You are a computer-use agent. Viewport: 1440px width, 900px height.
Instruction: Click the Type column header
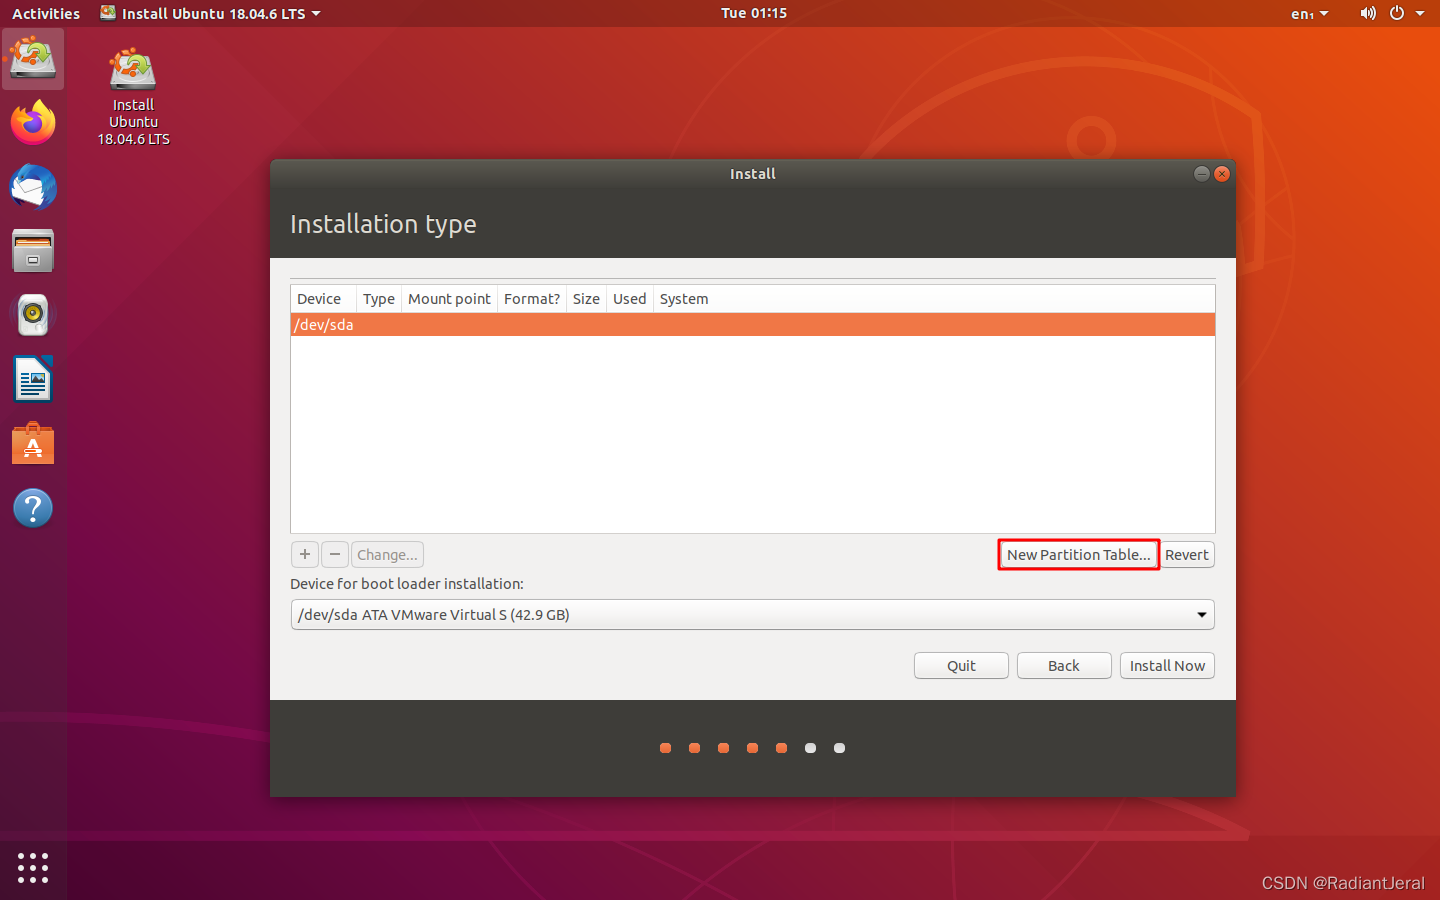point(379,299)
